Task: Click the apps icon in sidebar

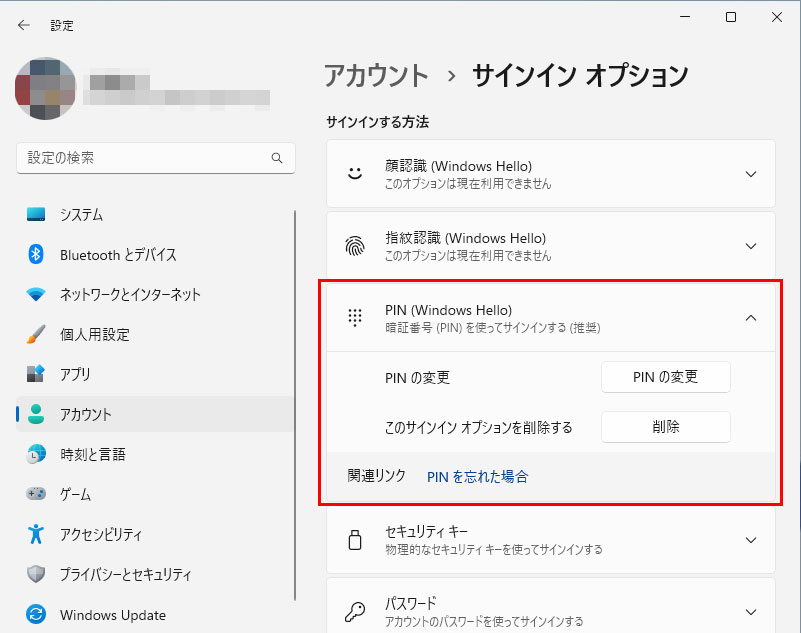Action: pyautogui.click(x=36, y=374)
